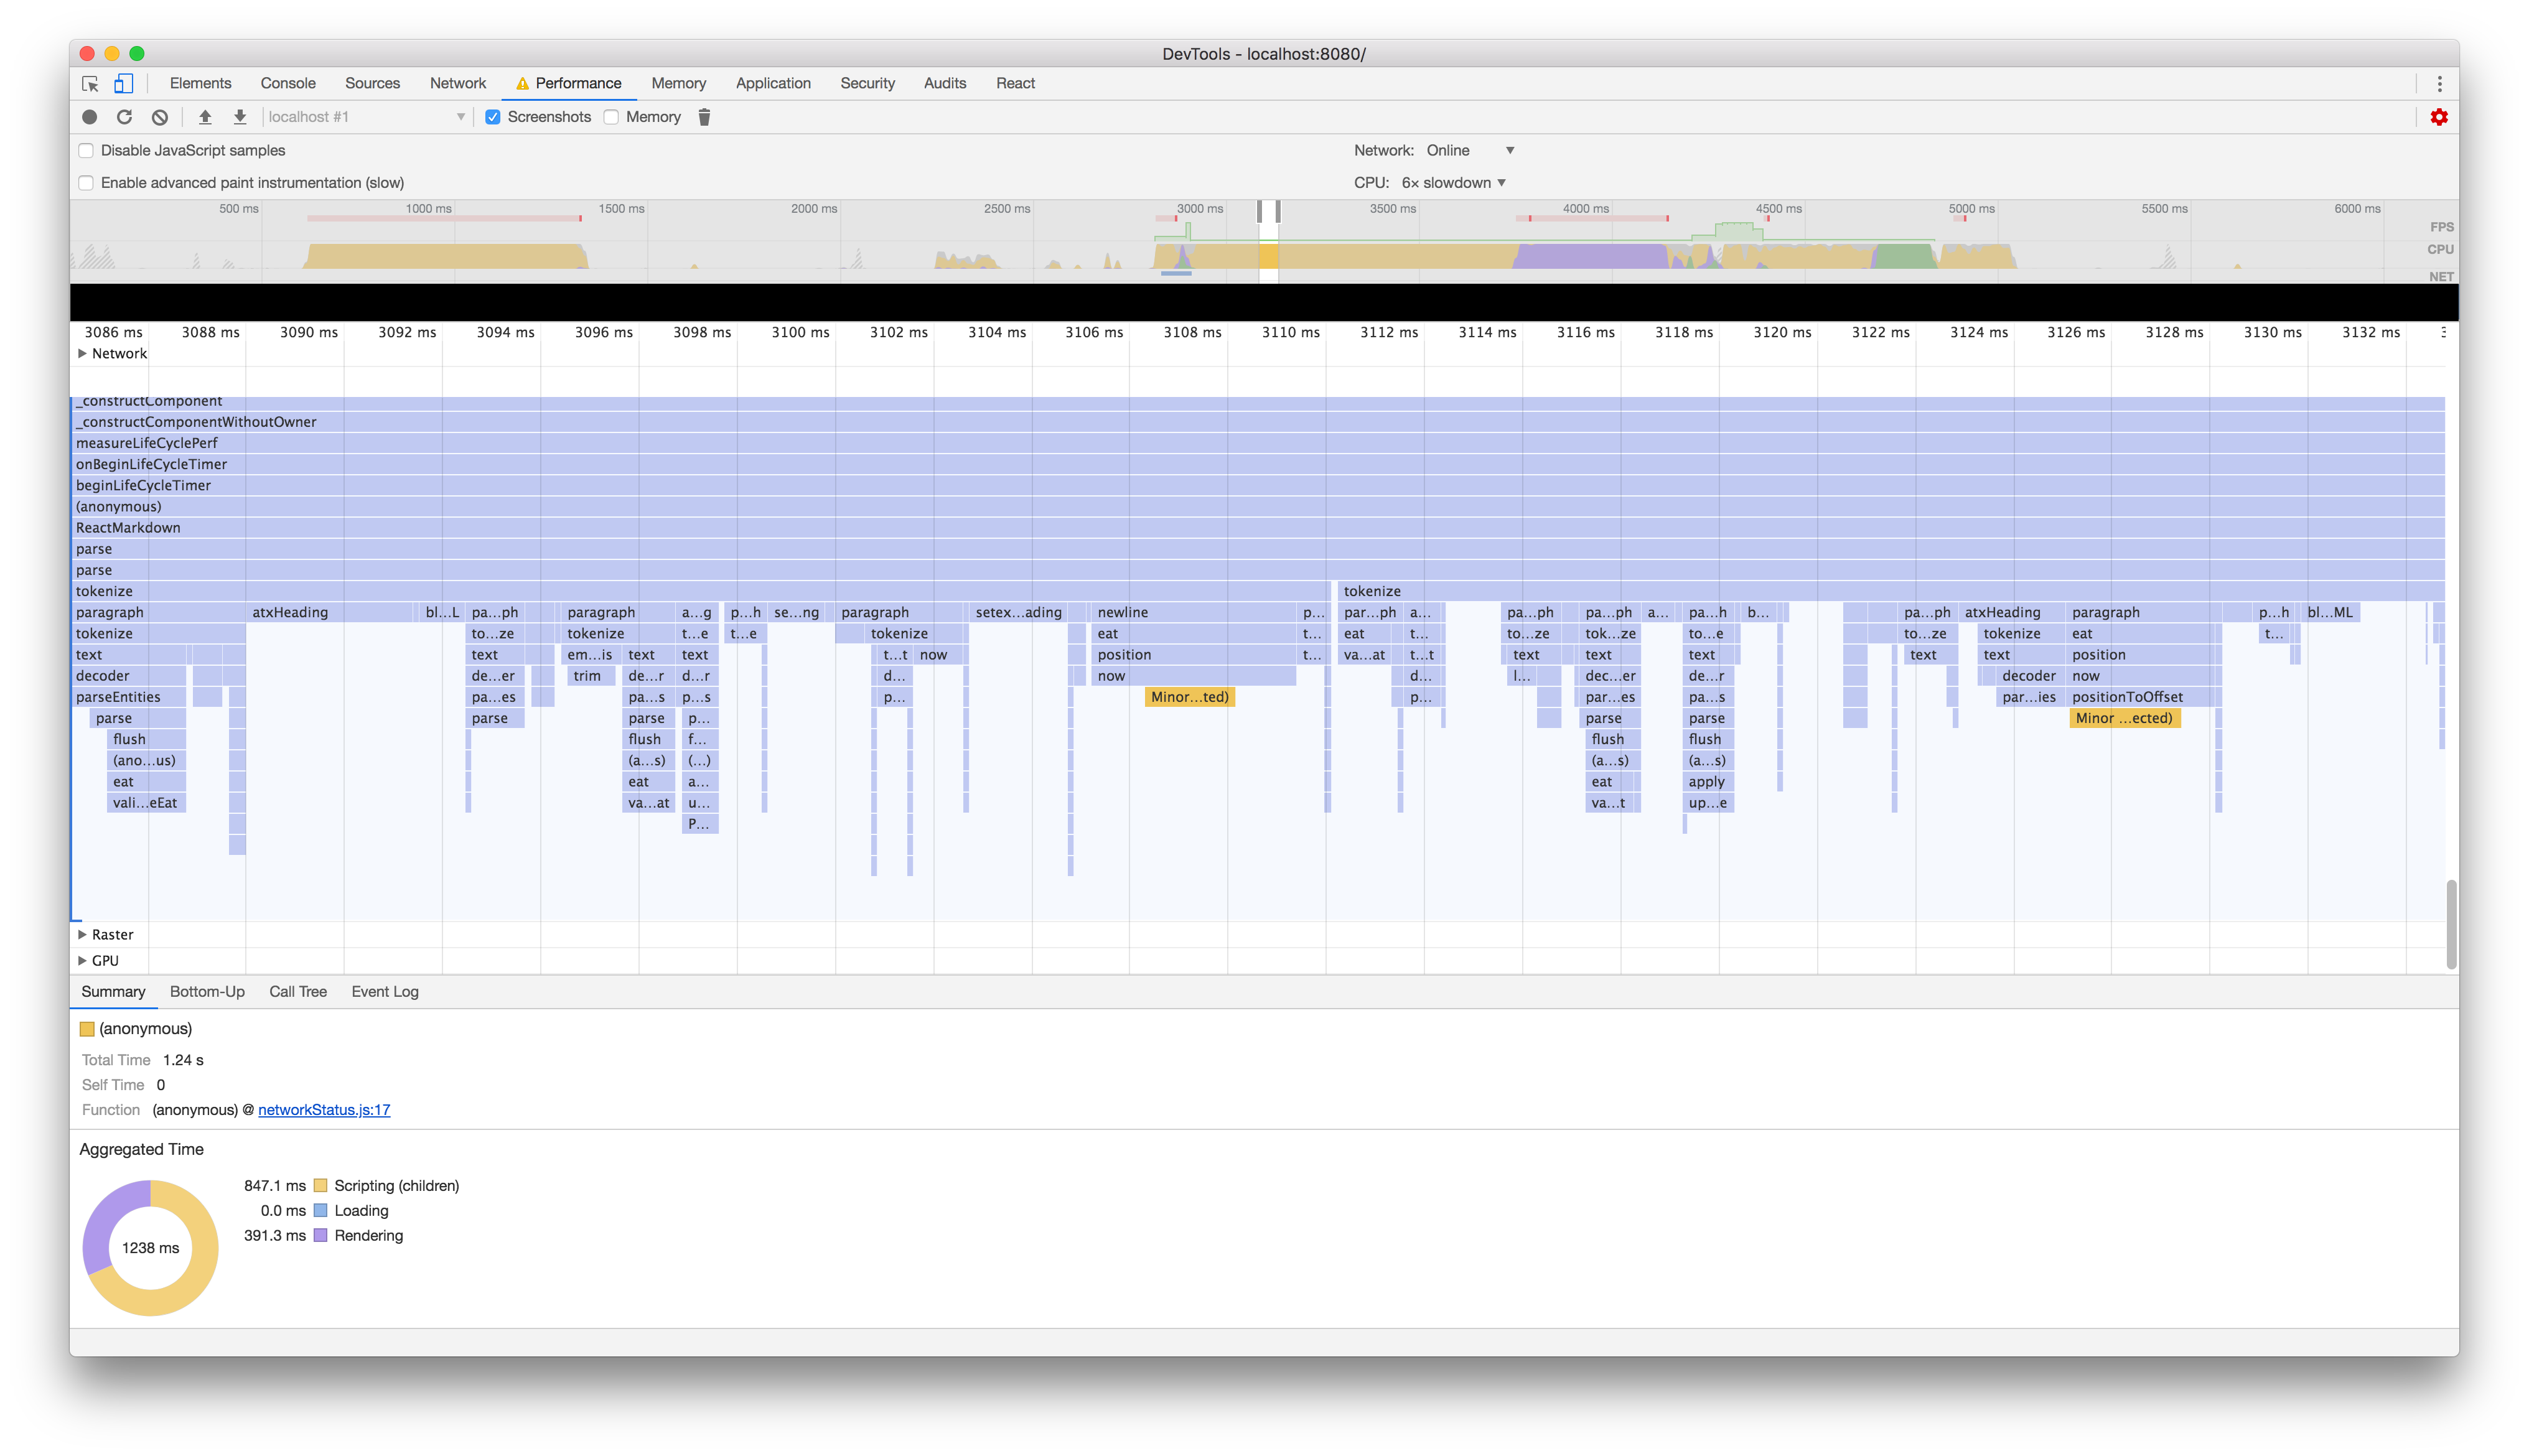Delete with the trash can icon
This screenshot has height=1456, width=2529.
[704, 117]
